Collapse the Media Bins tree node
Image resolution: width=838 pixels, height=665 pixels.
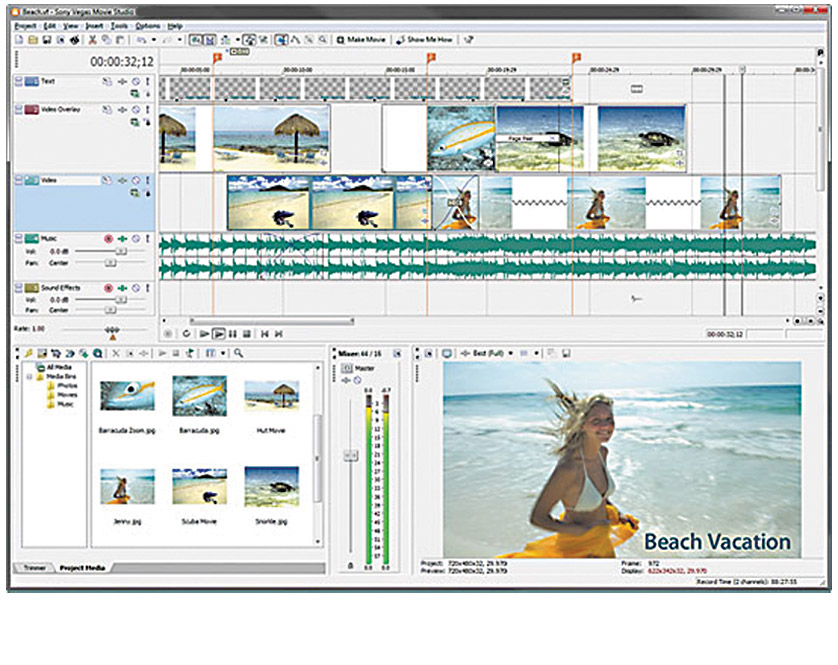pyautogui.click(x=29, y=377)
